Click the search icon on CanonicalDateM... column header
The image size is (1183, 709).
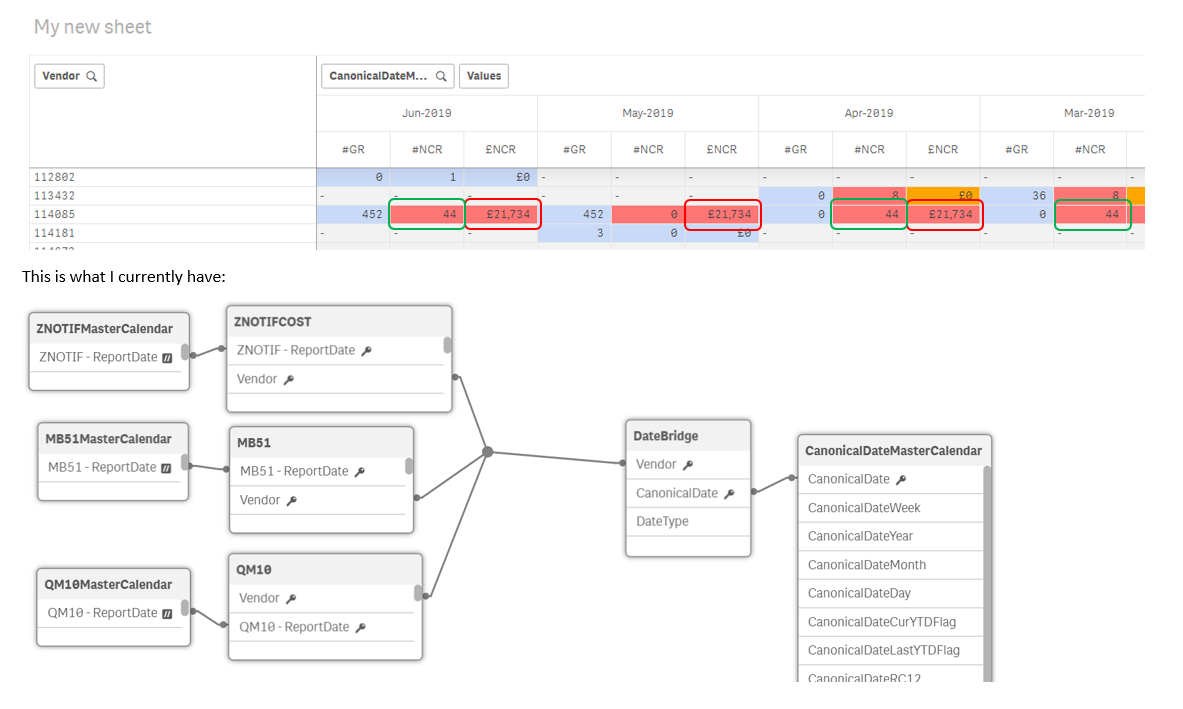tap(440, 75)
